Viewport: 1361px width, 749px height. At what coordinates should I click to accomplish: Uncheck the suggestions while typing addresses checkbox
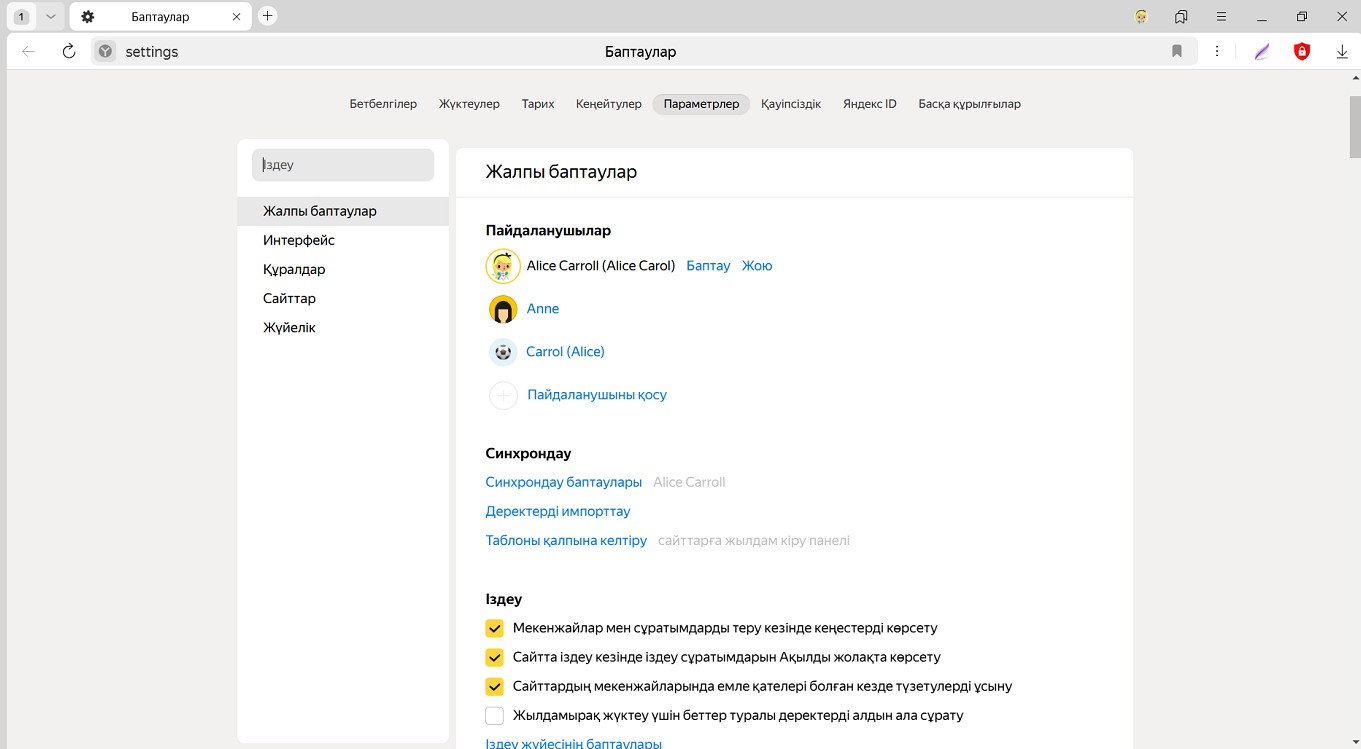[494, 629]
